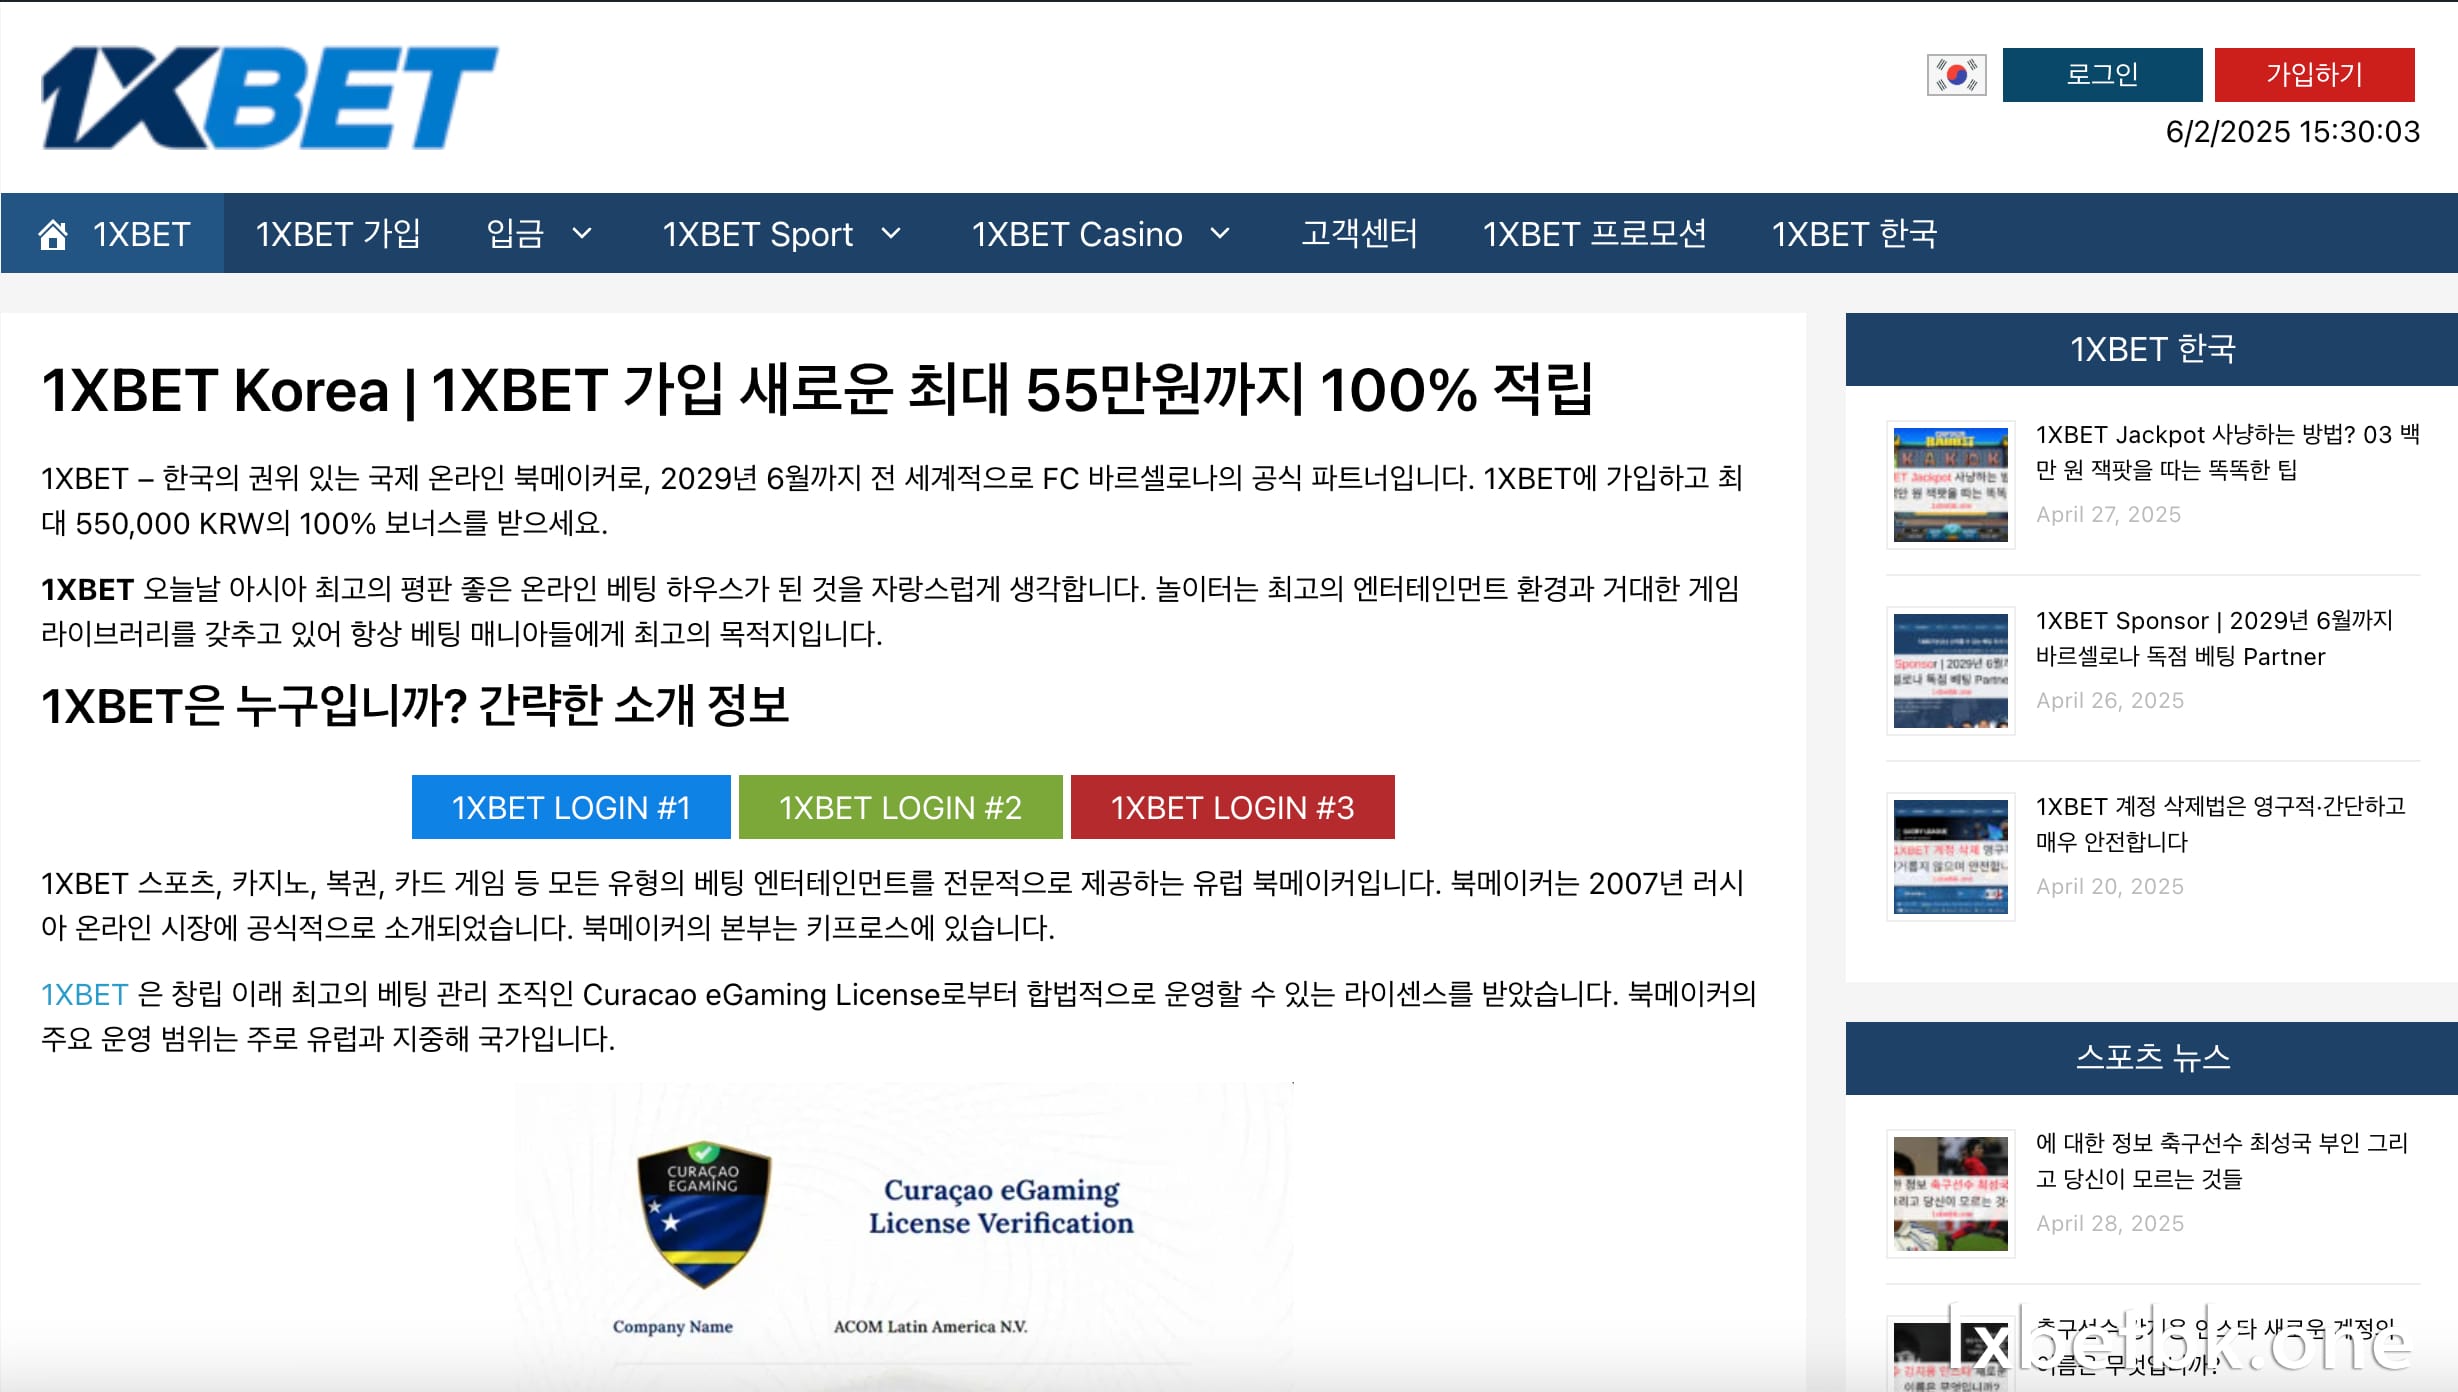Screen dimensions: 2458x1392
Task: Click the date April 26, 2025
Action: (2110, 700)
